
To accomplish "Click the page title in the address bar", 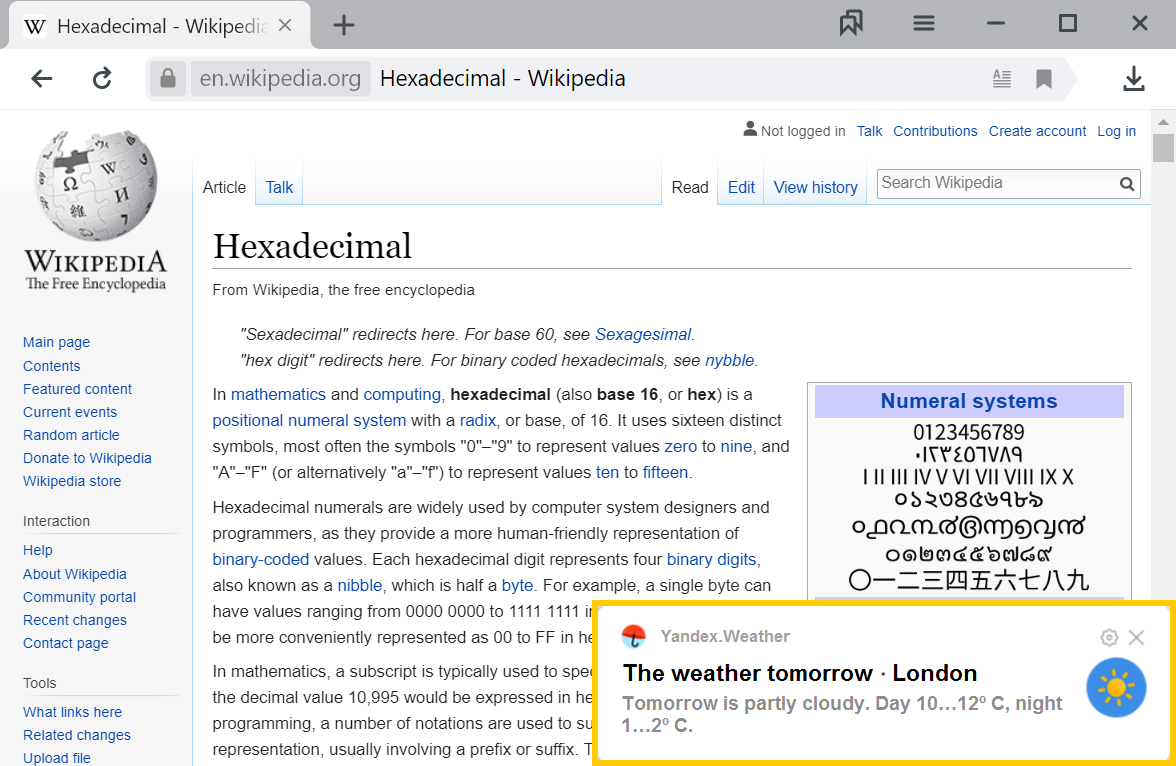I will 502,78.
